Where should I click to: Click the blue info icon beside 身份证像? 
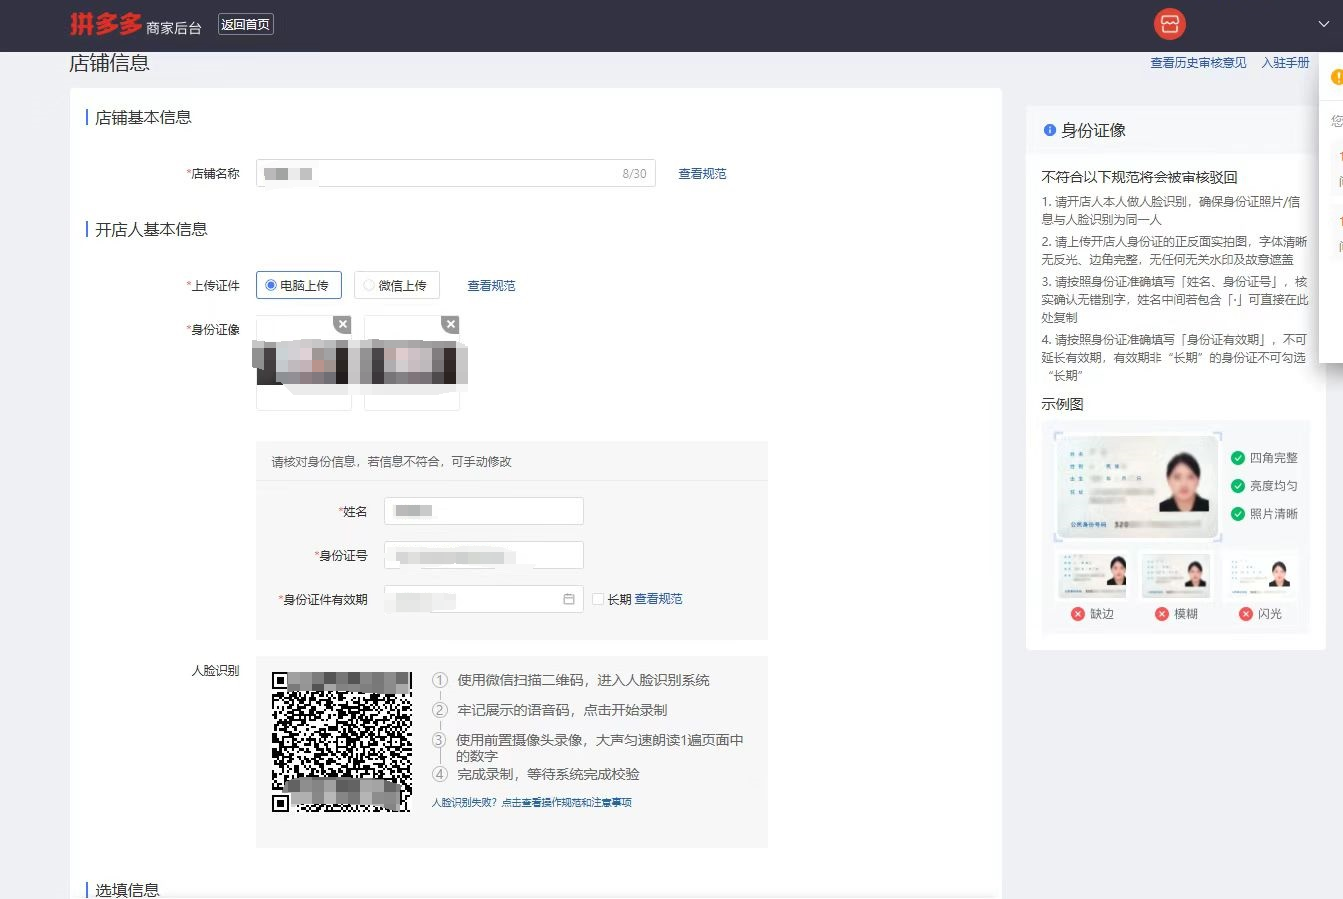[x=1049, y=130]
